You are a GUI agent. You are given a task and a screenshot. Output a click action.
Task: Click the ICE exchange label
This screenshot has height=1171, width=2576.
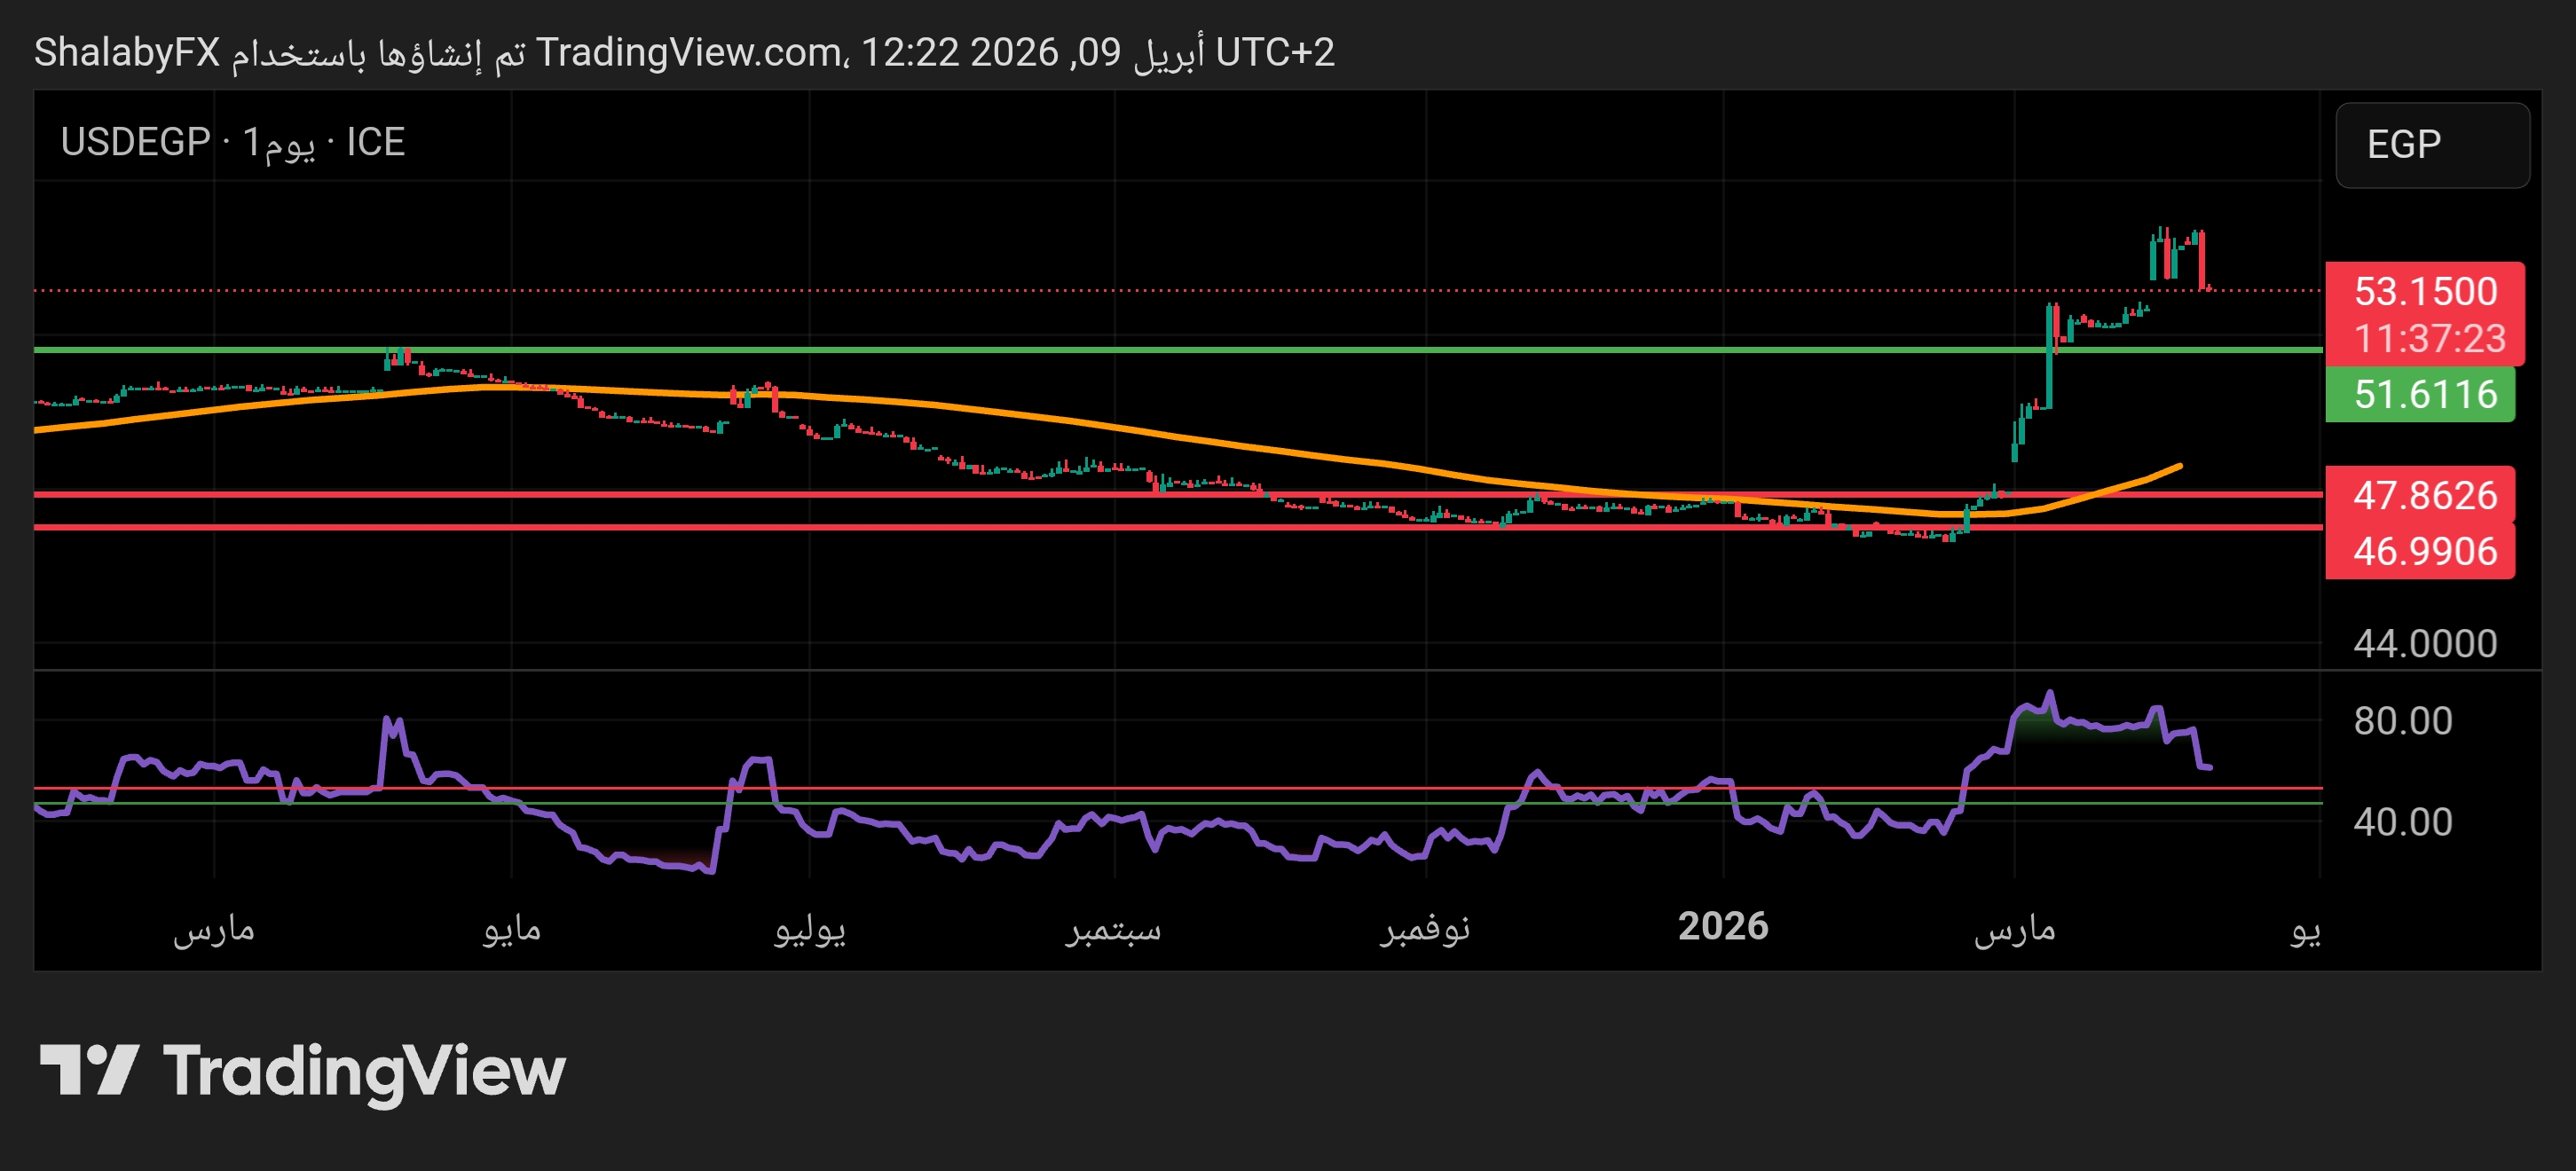[375, 142]
